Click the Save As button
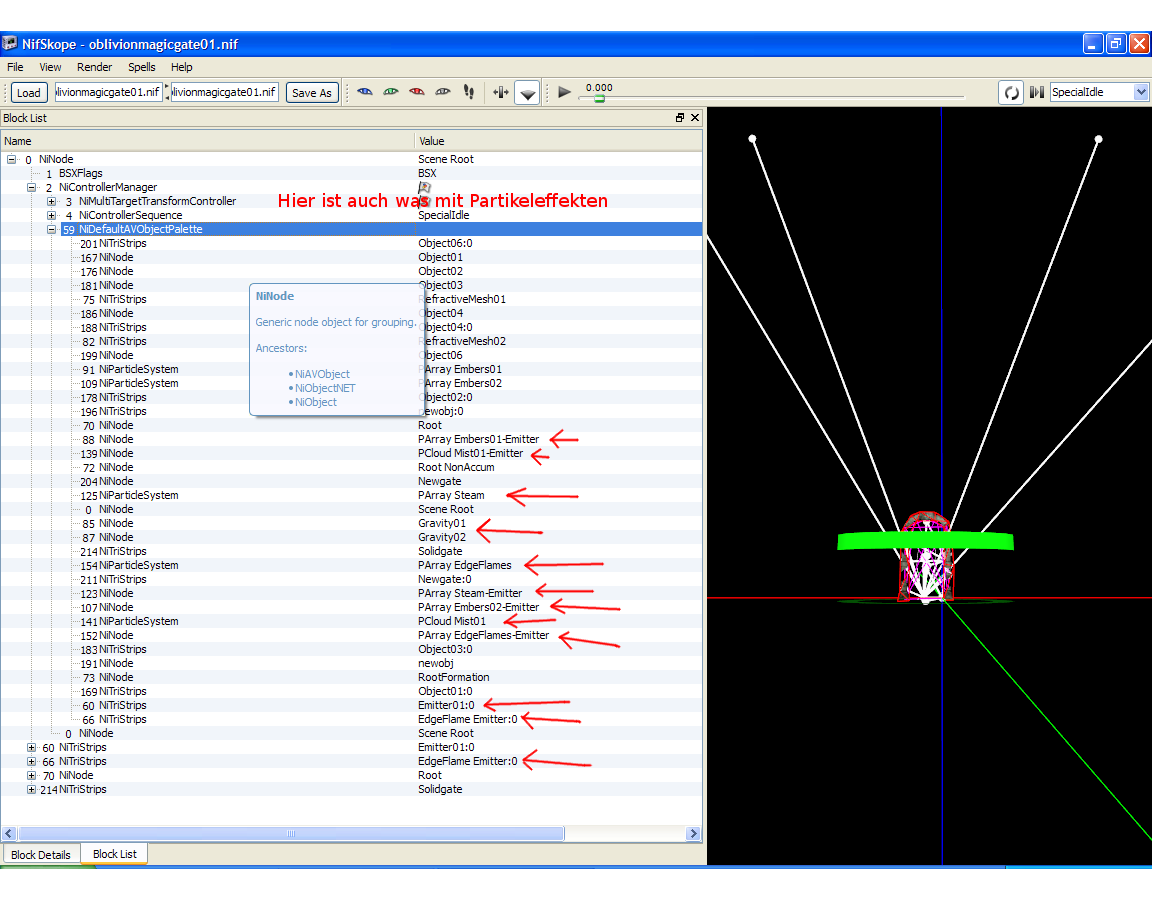The image size is (1152, 900). [x=311, y=93]
